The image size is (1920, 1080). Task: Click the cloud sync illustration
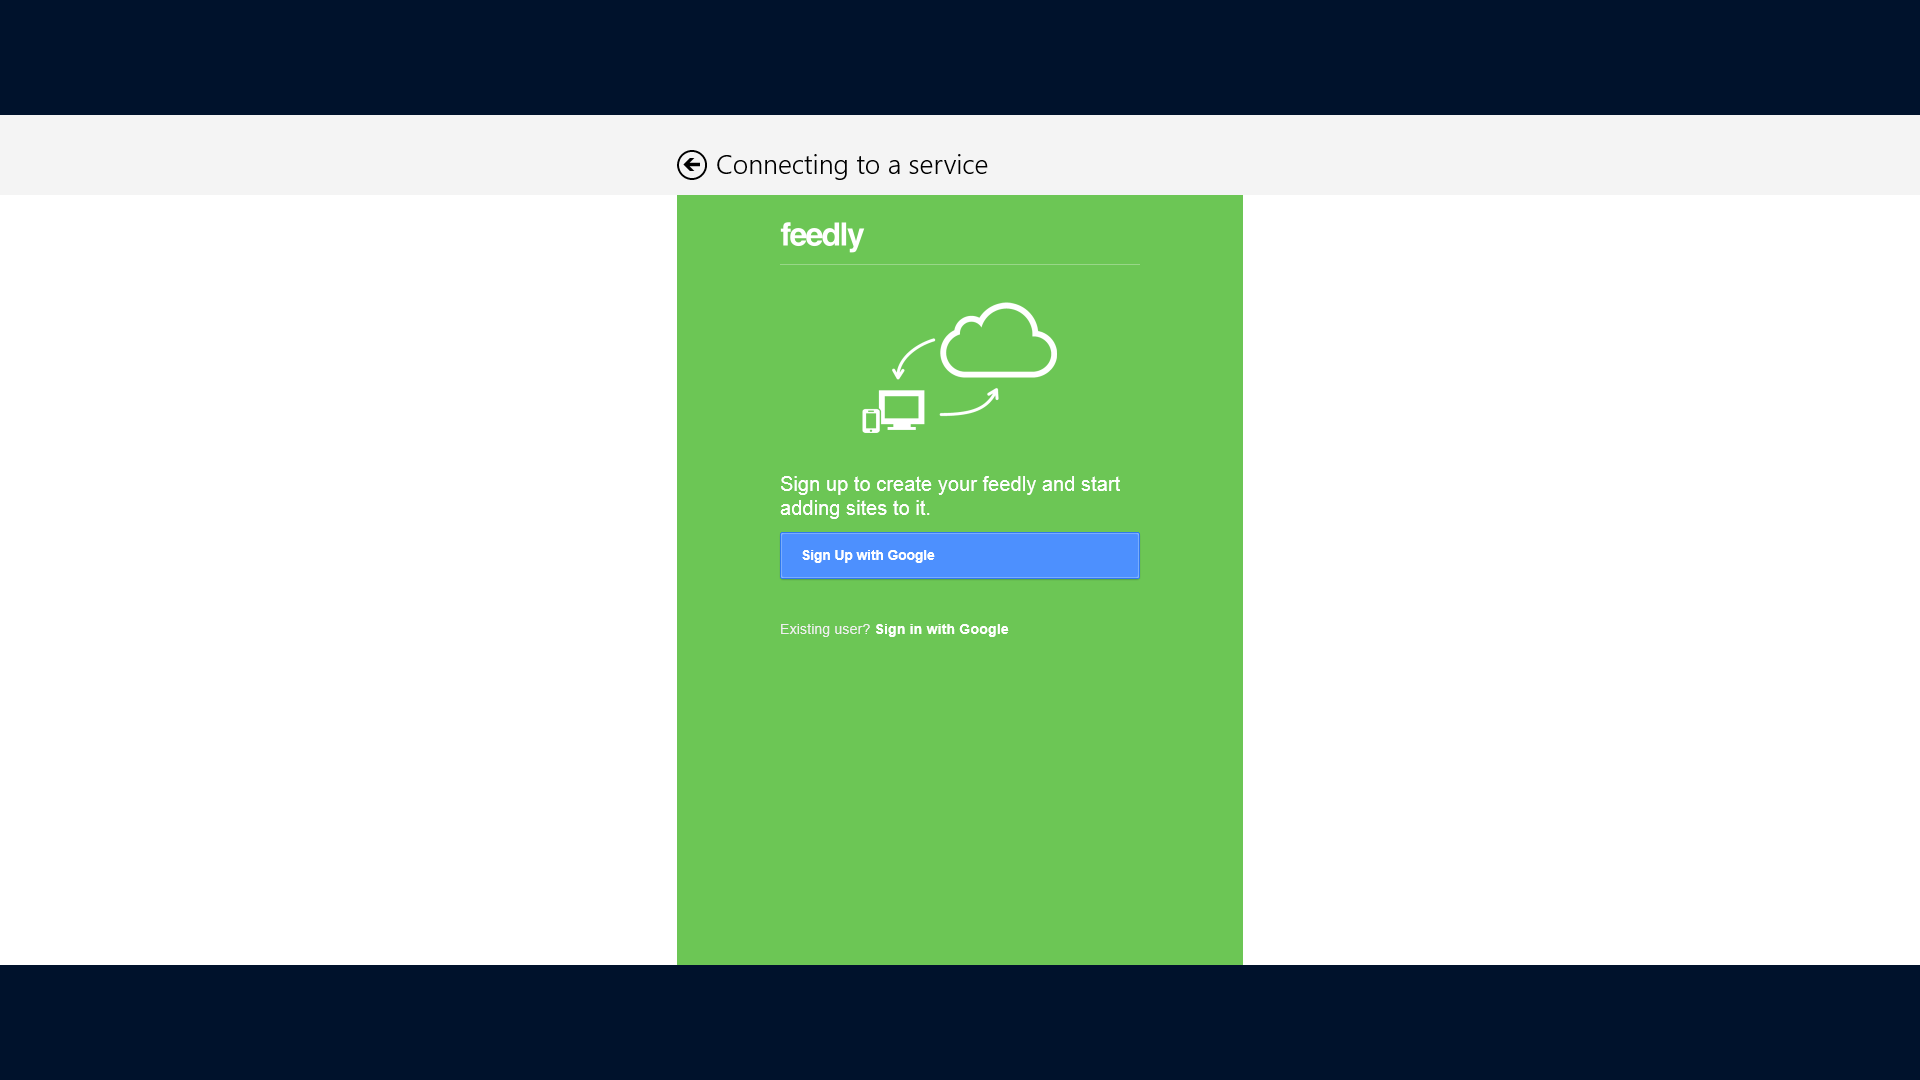pyautogui.click(x=960, y=367)
